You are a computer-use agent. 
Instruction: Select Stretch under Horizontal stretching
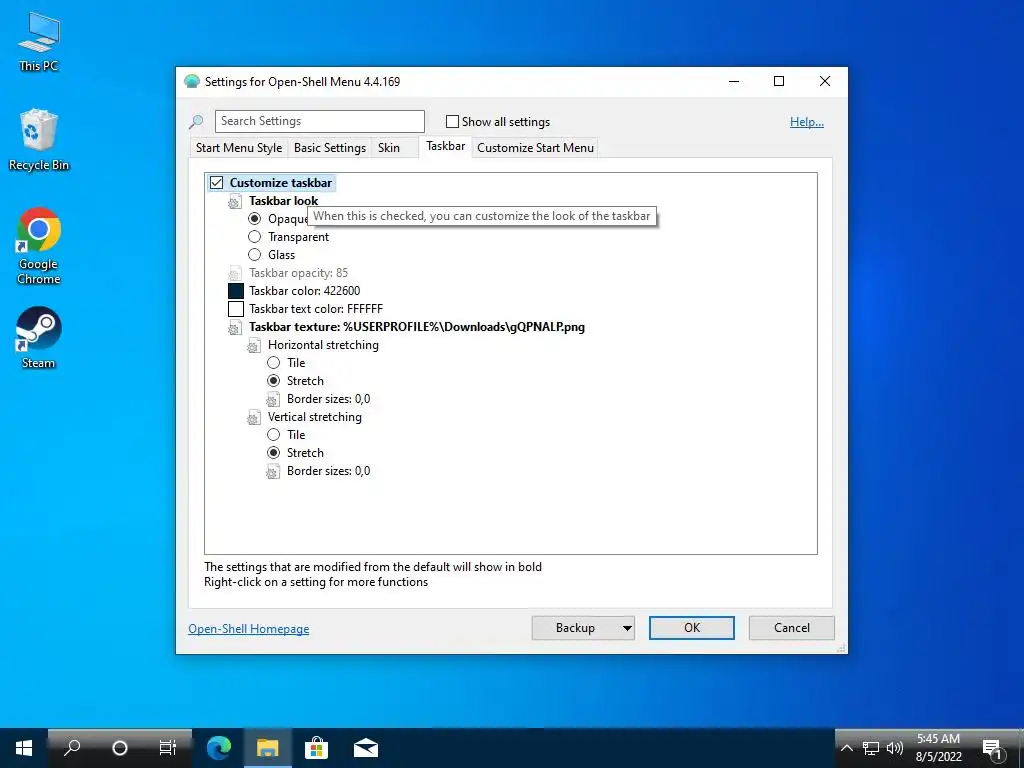274,381
